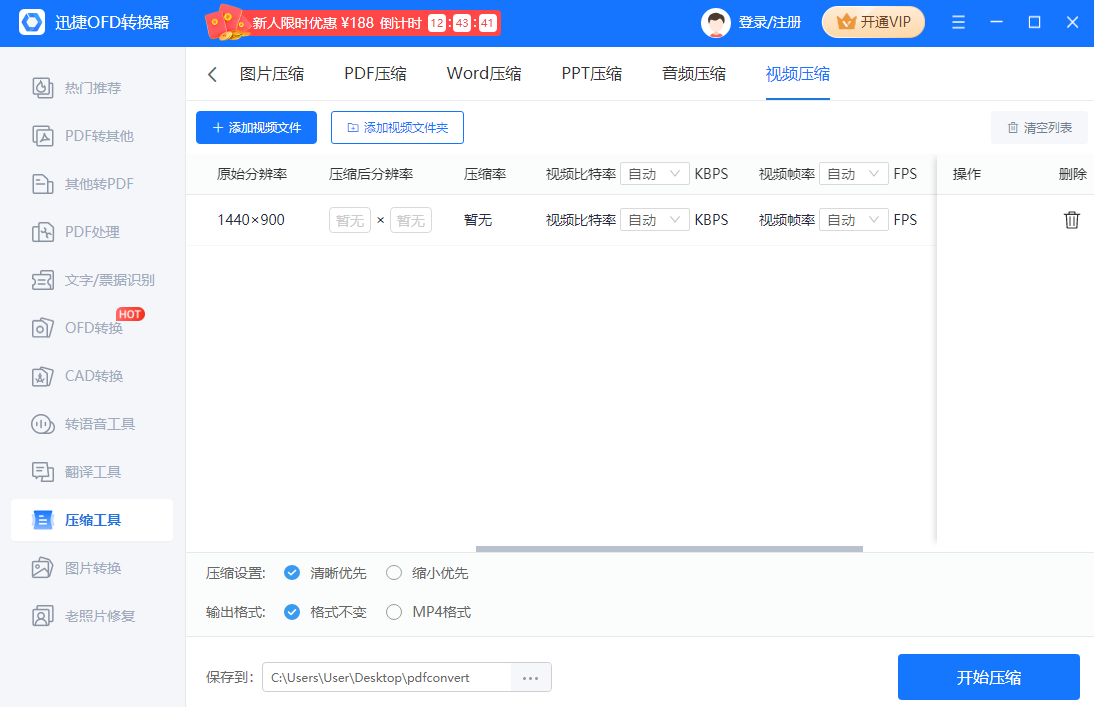Choose the 其他转PDF sidebar icon
Viewport: 1094px width, 707px height.
pos(43,184)
